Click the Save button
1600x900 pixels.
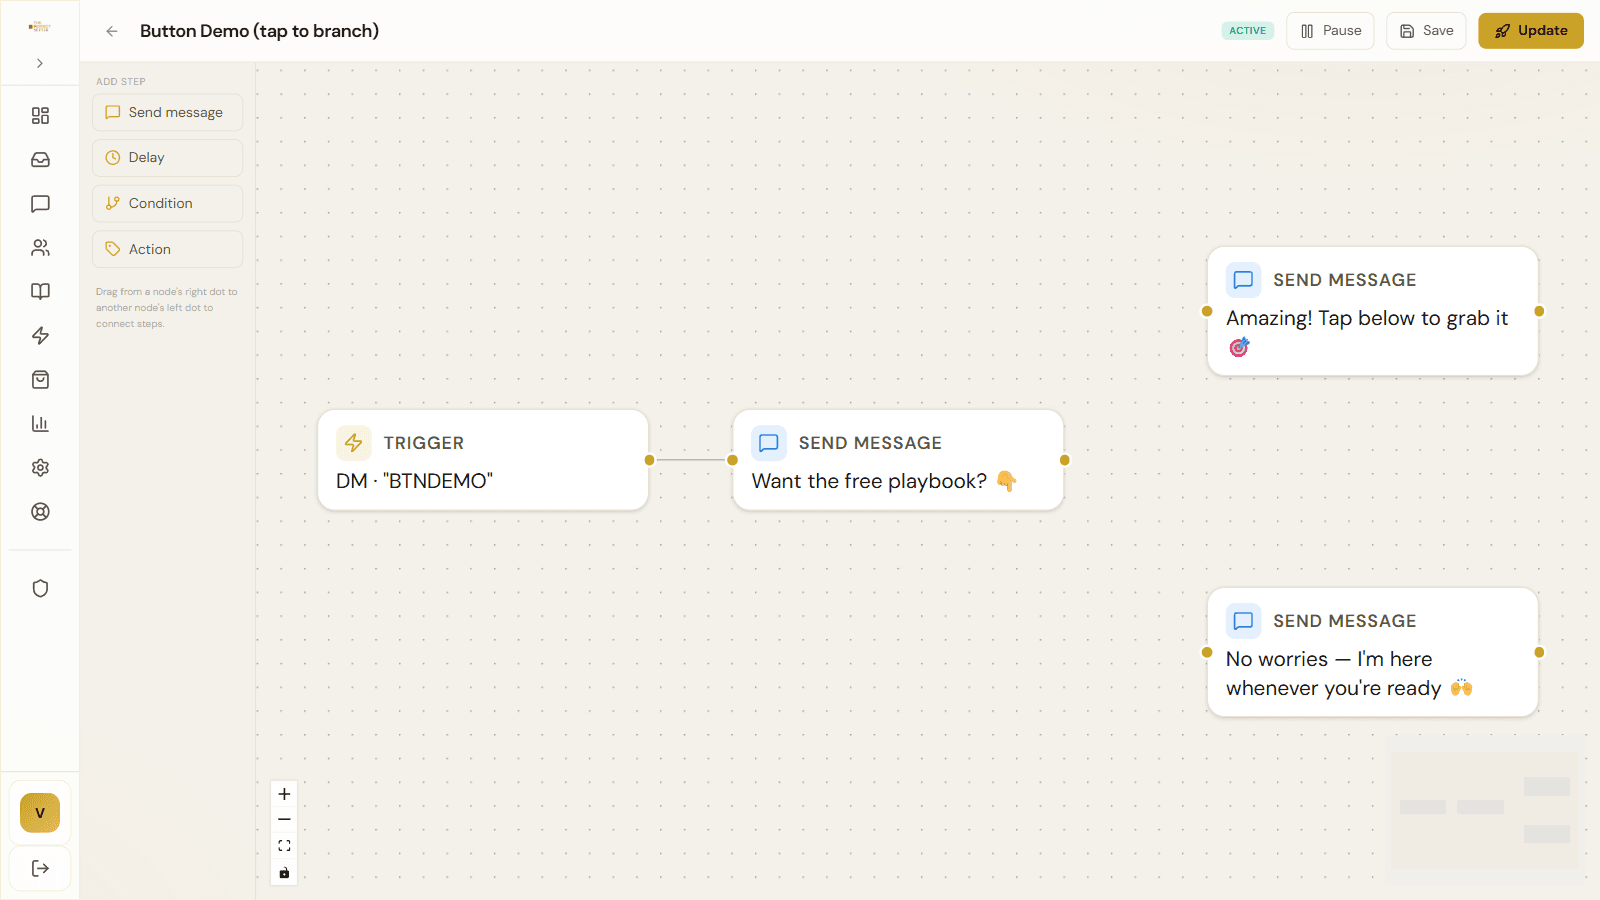click(x=1426, y=31)
